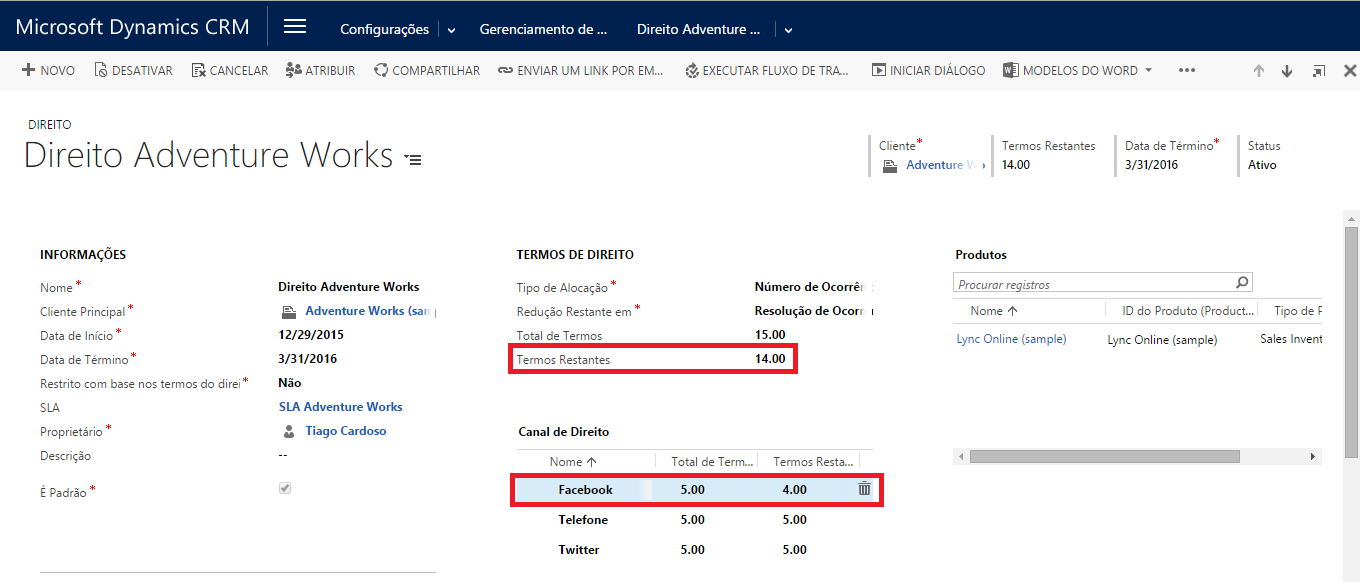
Task: Click the COMPARTILHAR share icon
Action: click(x=380, y=71)
